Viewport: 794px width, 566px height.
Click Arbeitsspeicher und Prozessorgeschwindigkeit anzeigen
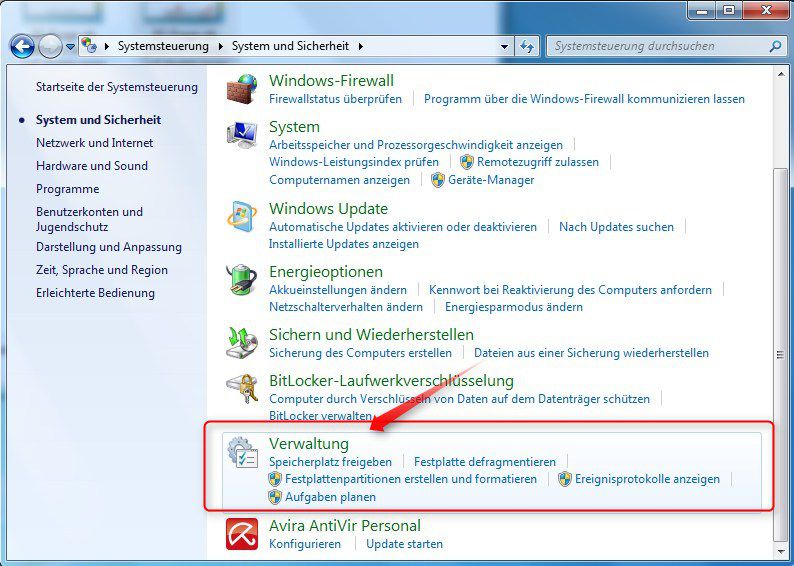pos(416,145)
